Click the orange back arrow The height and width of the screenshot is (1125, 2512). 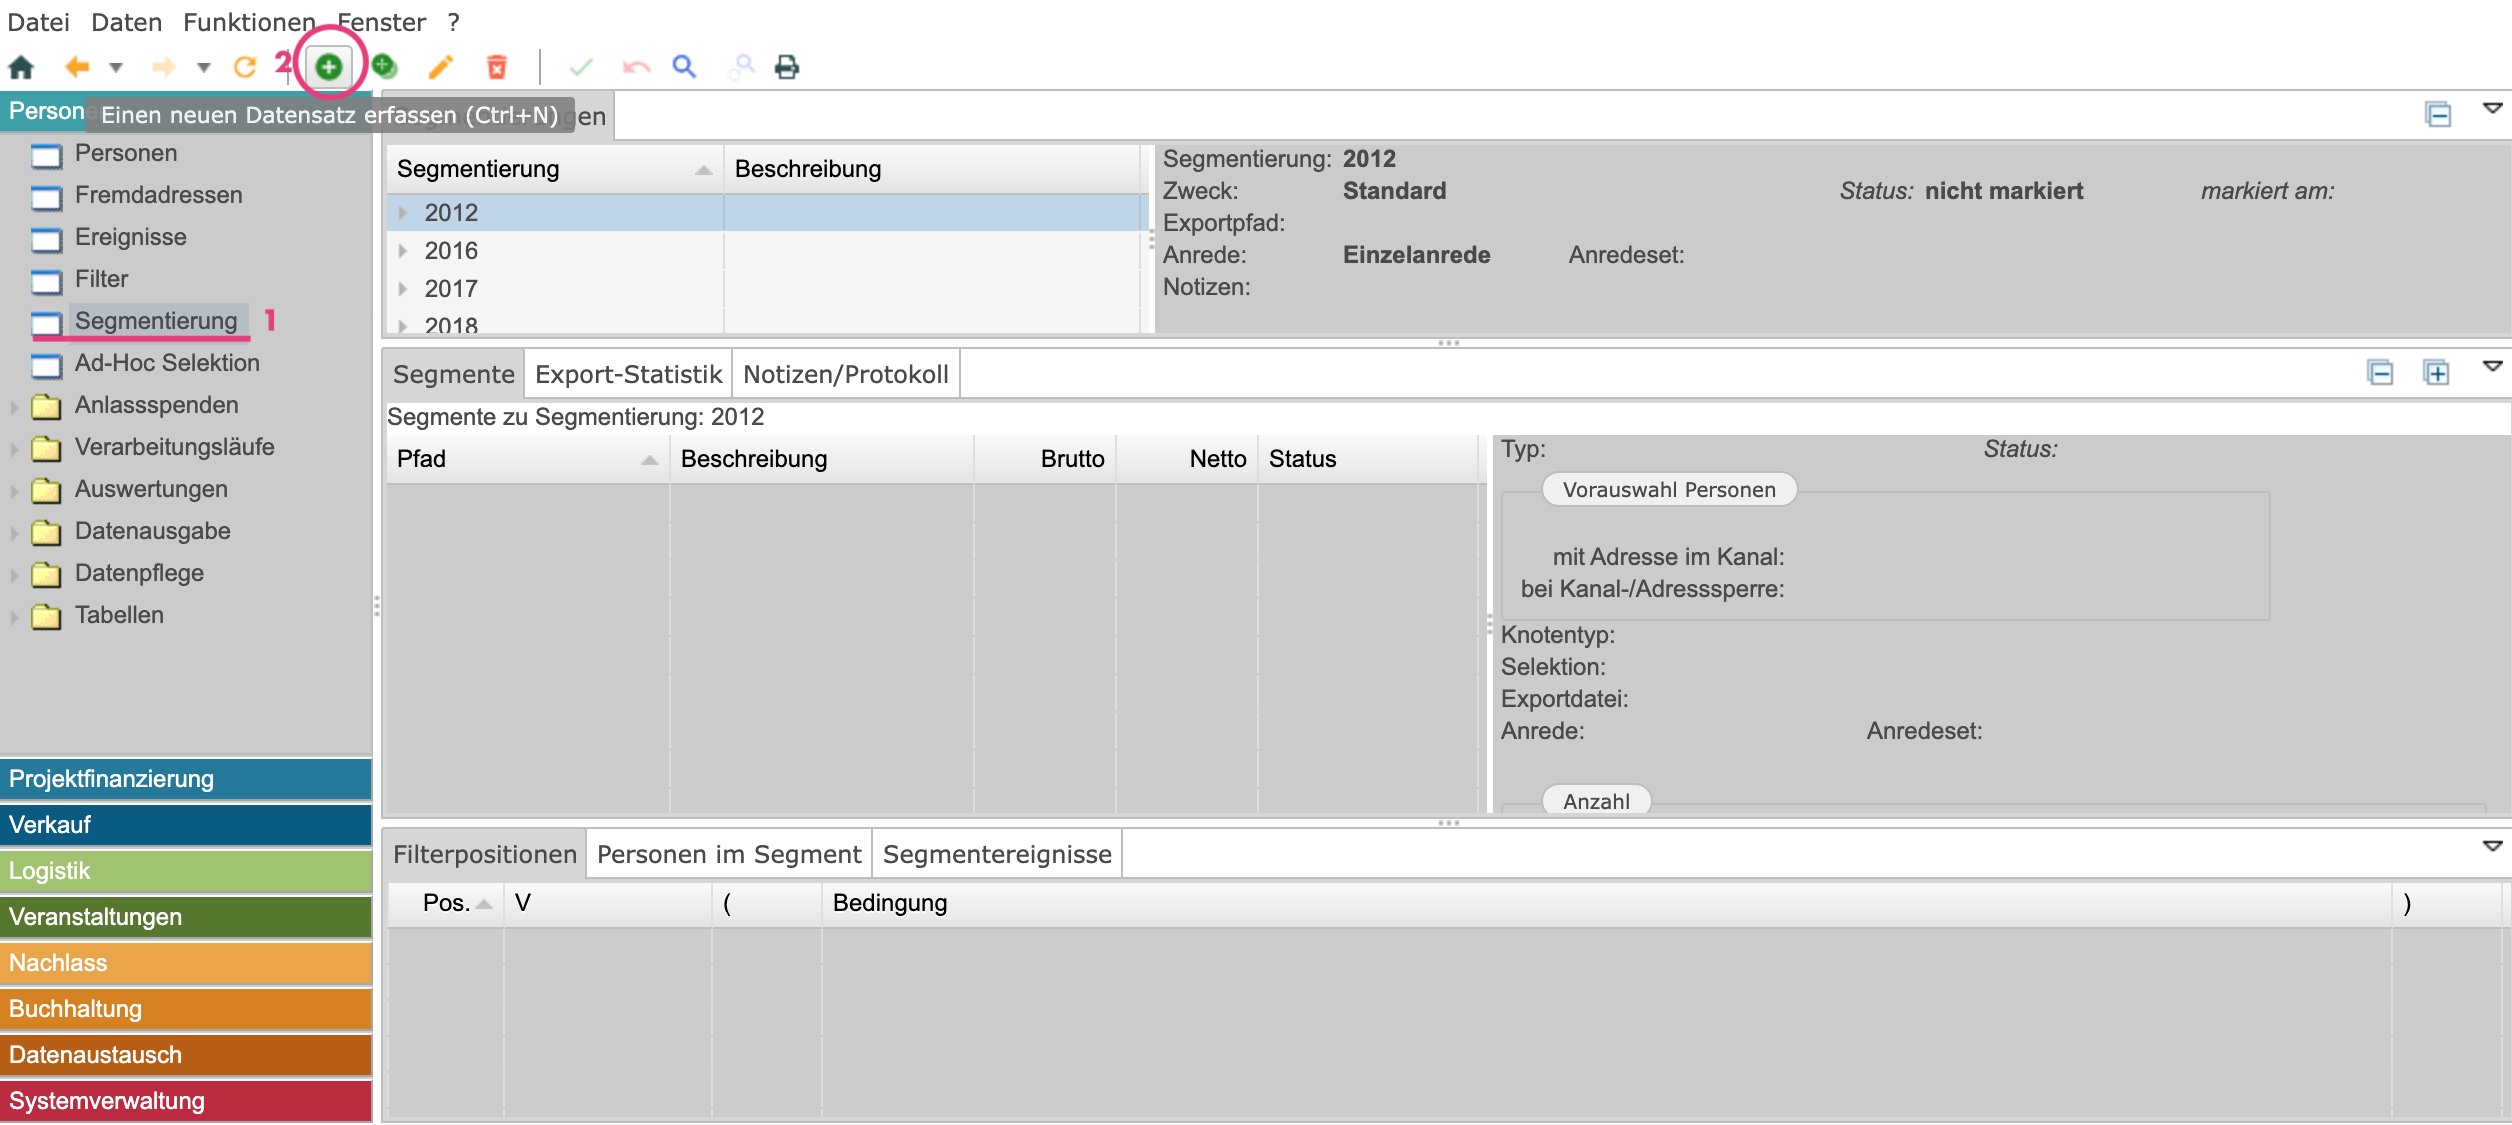pos(77,67)
